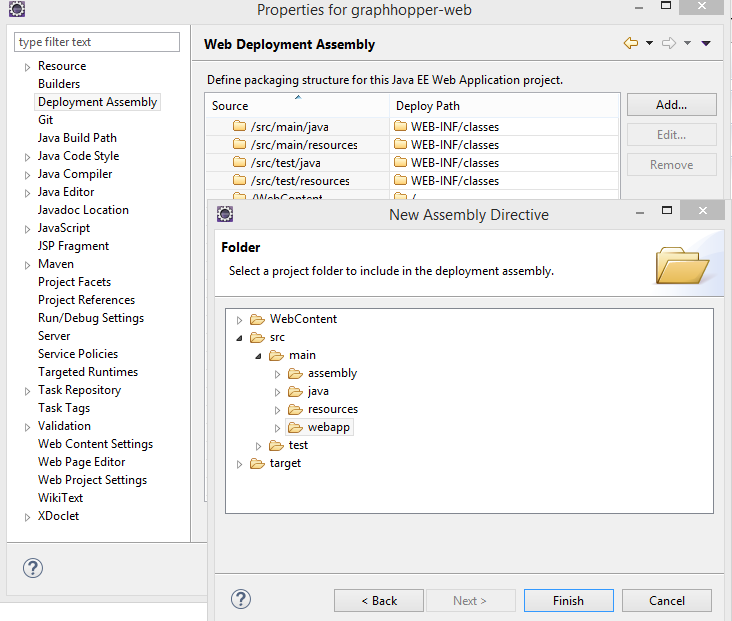The height and width of the screenshot is (621, 732).
Task: Open the view menu triangle in header
Action: click(x=706, y=43)
